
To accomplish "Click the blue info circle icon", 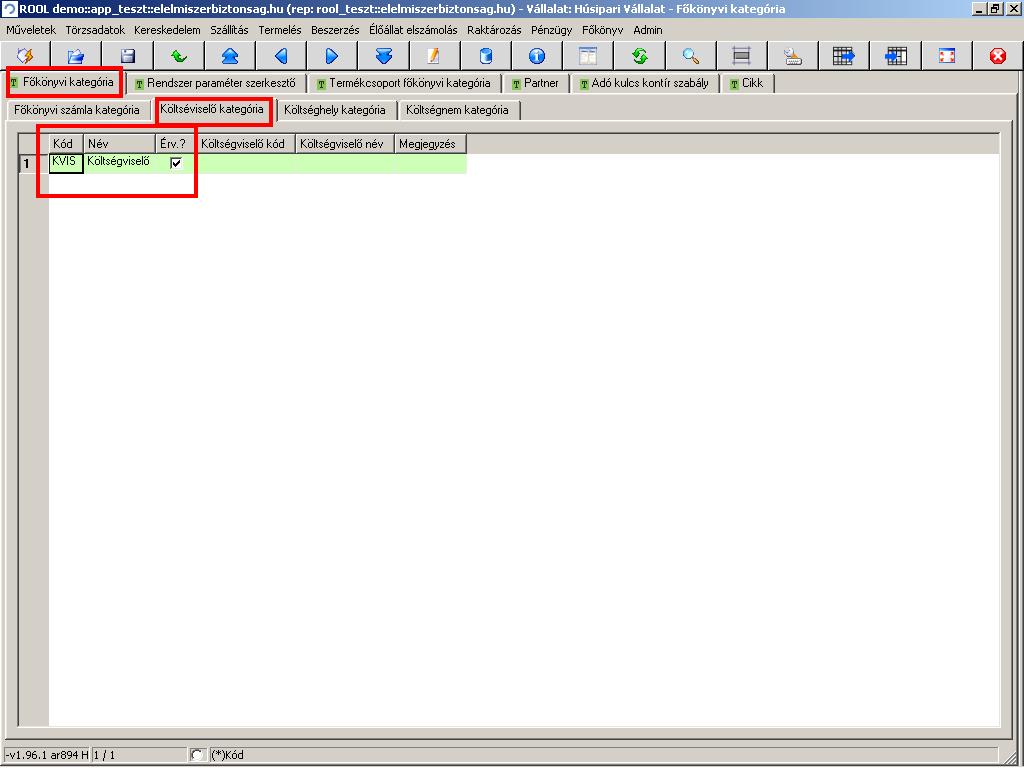I will 537,56.
